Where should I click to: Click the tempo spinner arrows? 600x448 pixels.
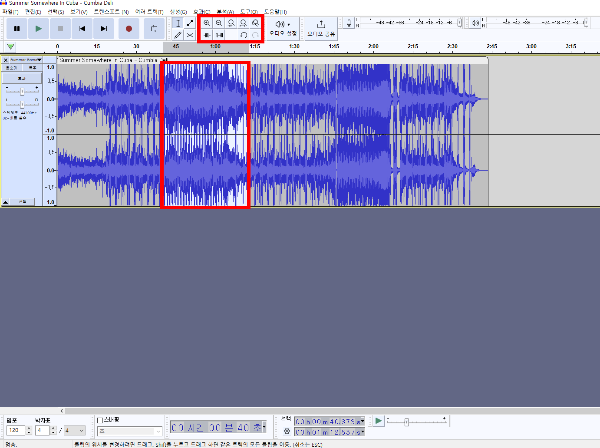29,430
